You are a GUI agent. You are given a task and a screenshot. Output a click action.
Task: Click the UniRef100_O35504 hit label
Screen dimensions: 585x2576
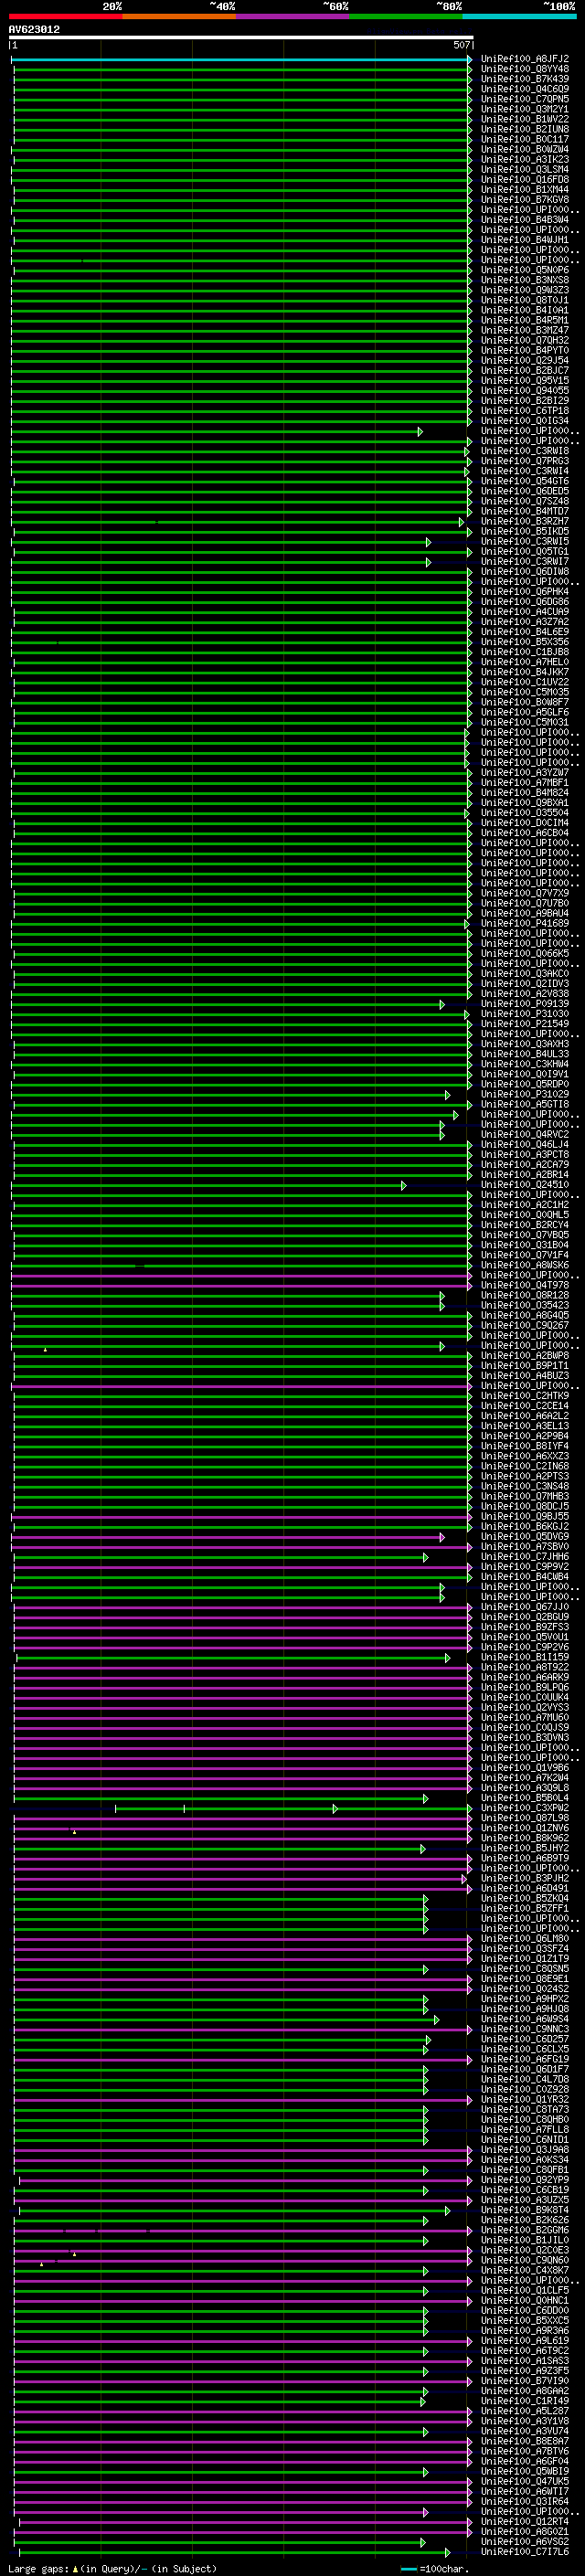pyautogui.click(x=525, y=812)
